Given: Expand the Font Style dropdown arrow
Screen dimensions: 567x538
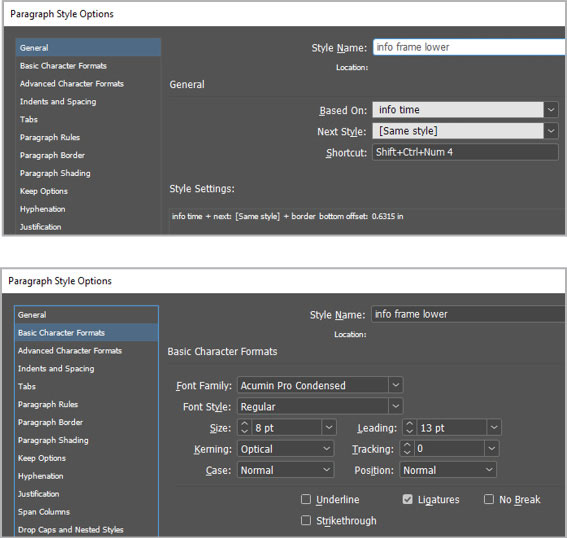Looking at the screenshot, I should click(x=396, y=406).
